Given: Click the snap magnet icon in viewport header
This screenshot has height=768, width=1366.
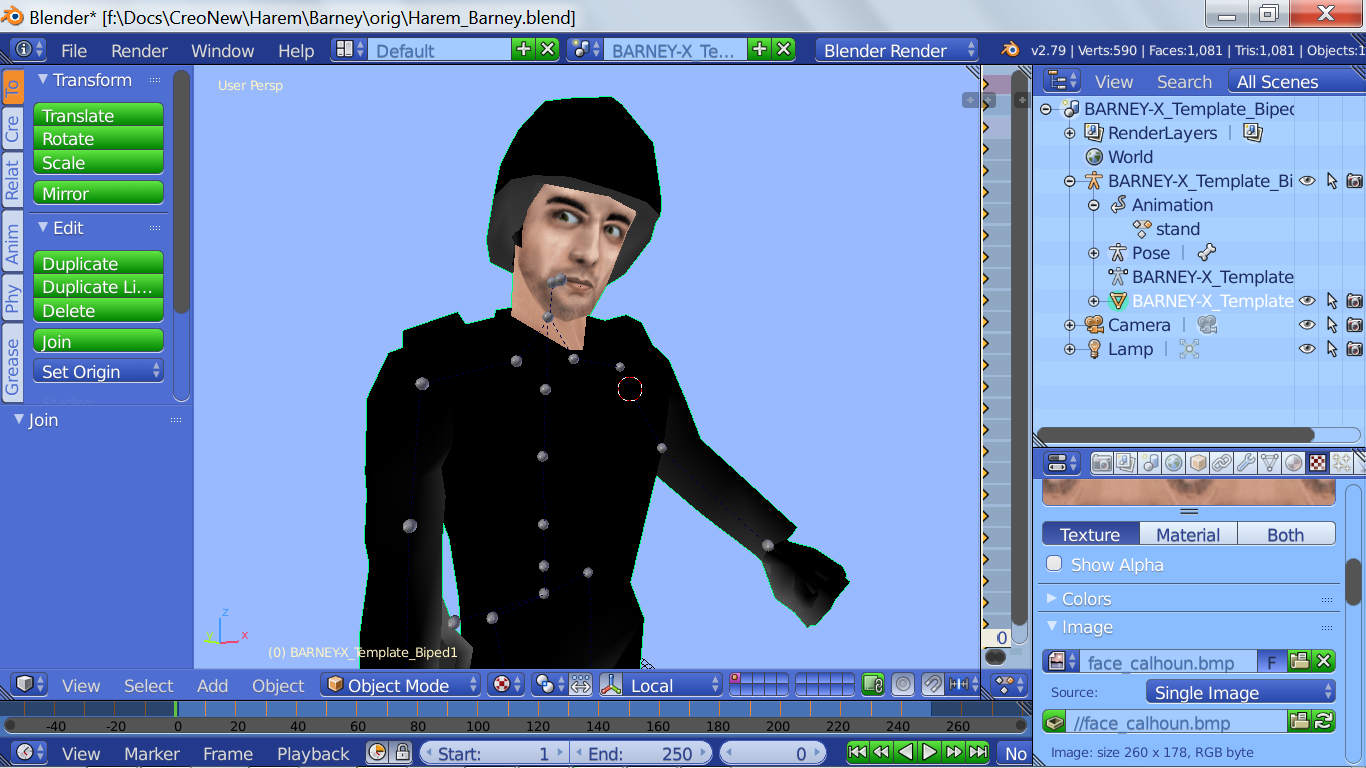Looking at the screenshot, I should 932,685.
